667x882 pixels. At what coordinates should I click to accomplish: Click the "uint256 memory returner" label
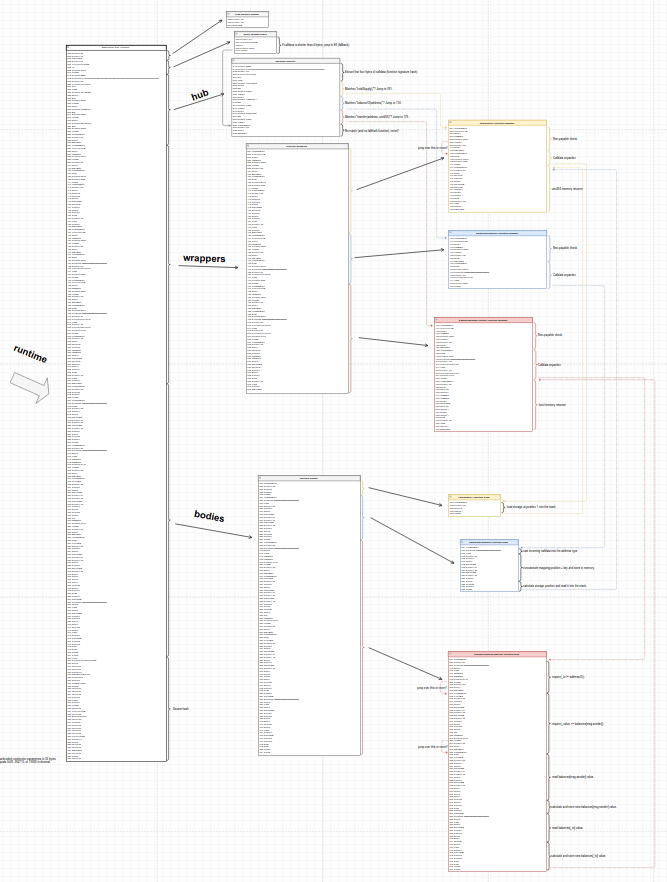pyautogui.click(x=567, y=188)
